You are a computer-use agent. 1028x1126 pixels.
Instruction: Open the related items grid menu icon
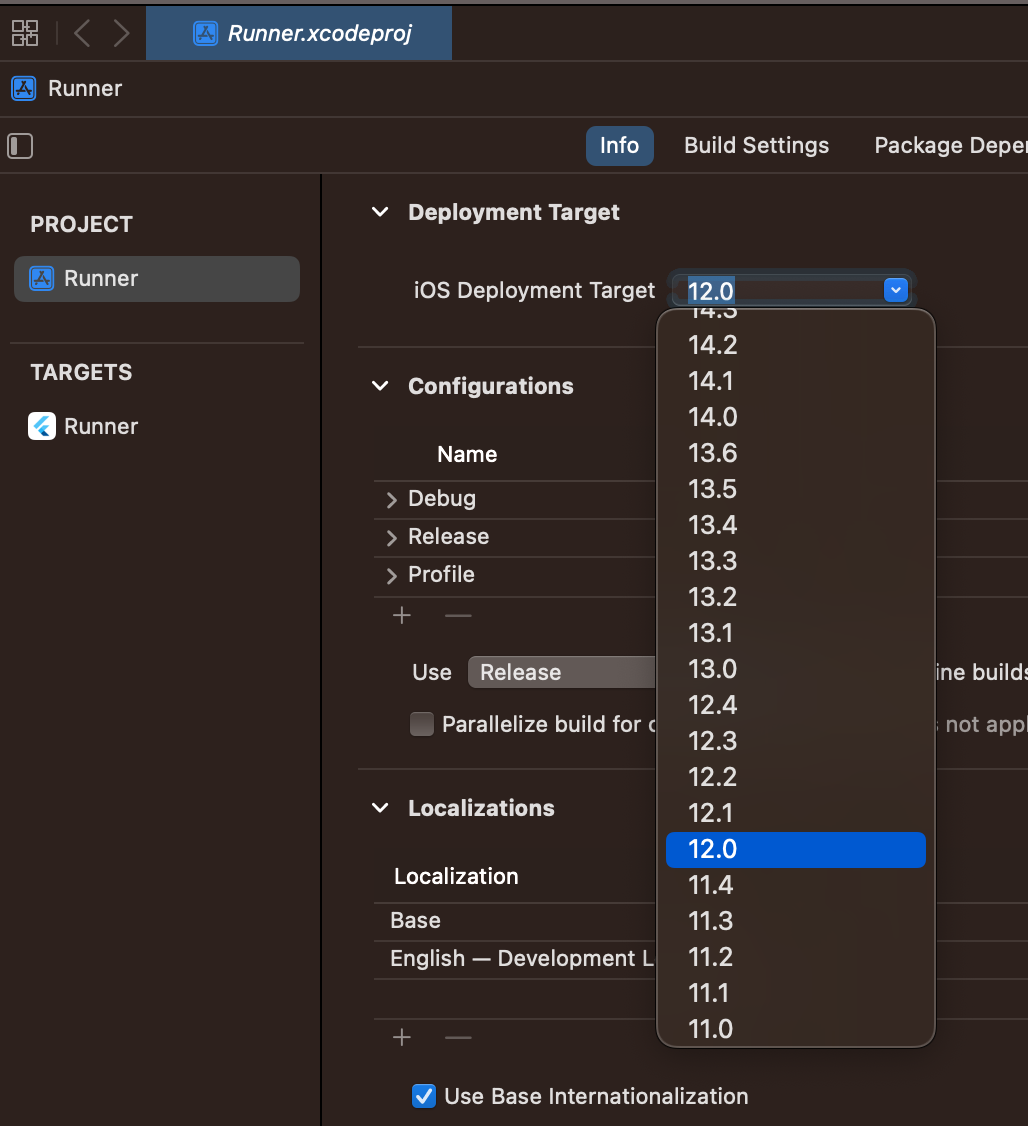[x=25, y=33]
